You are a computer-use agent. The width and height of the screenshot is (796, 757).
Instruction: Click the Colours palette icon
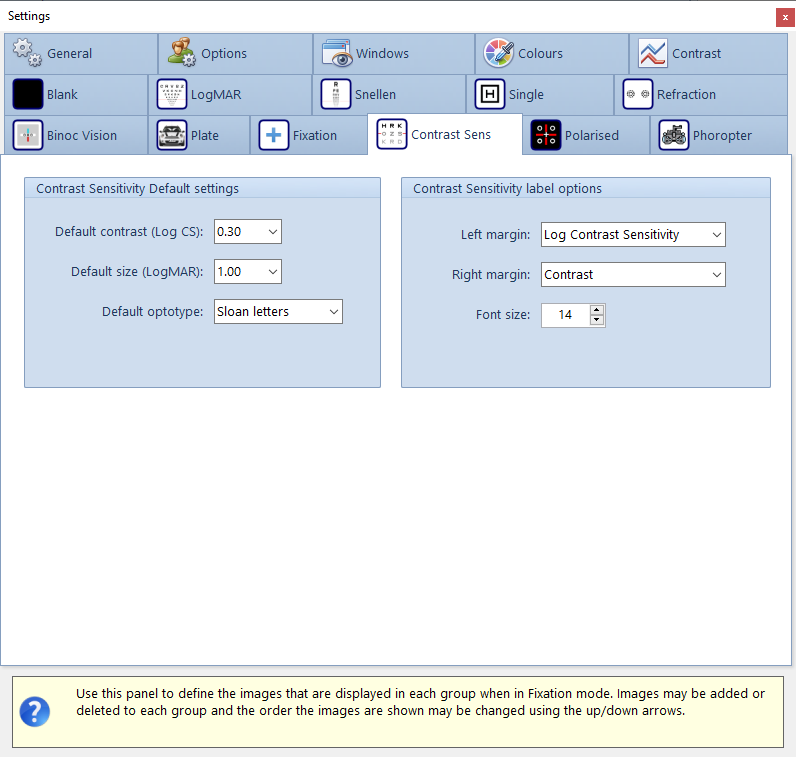pyautogui.click(x=499, y=53)
